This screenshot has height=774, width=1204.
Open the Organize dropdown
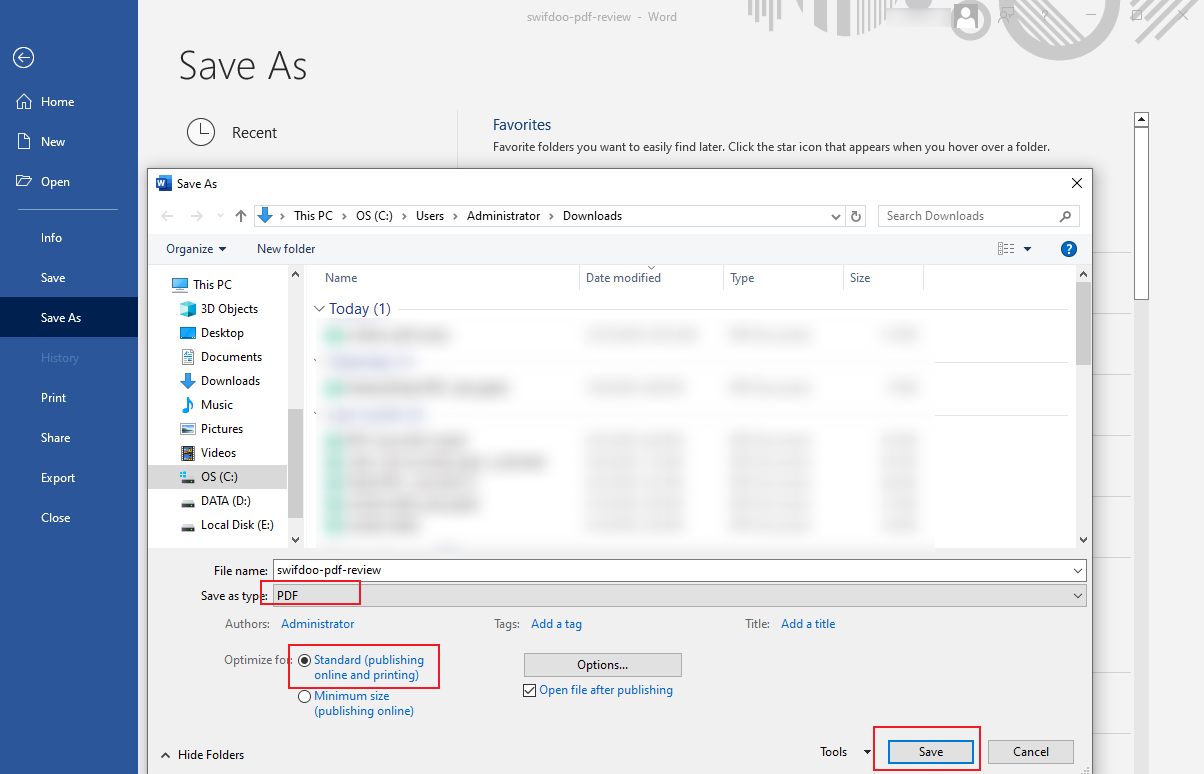(195, 248)
